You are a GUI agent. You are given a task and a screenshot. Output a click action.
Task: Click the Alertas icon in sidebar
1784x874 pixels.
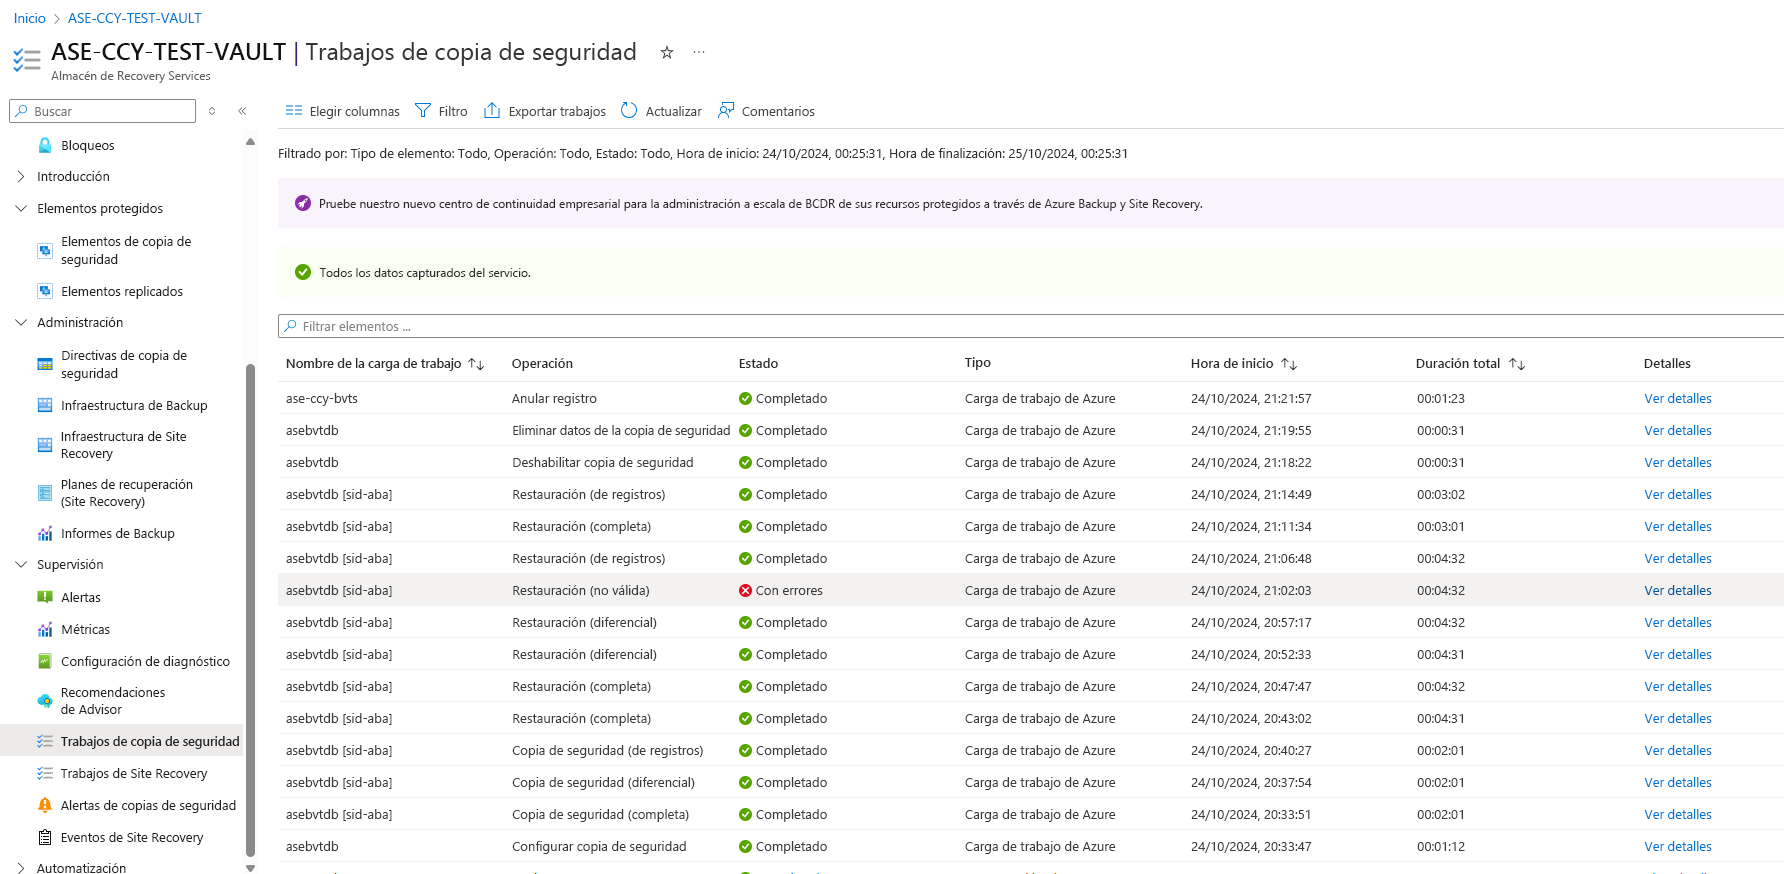(45, 597)
